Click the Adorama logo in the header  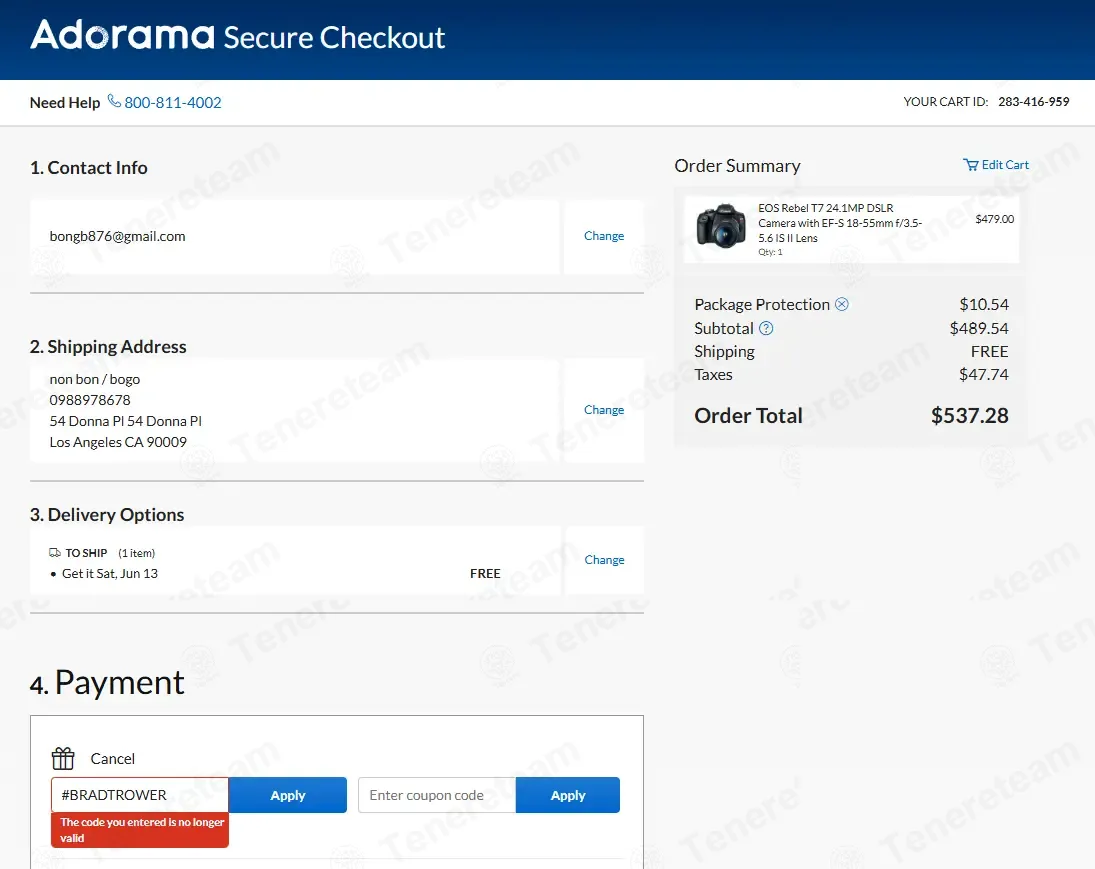click(122, 35)
